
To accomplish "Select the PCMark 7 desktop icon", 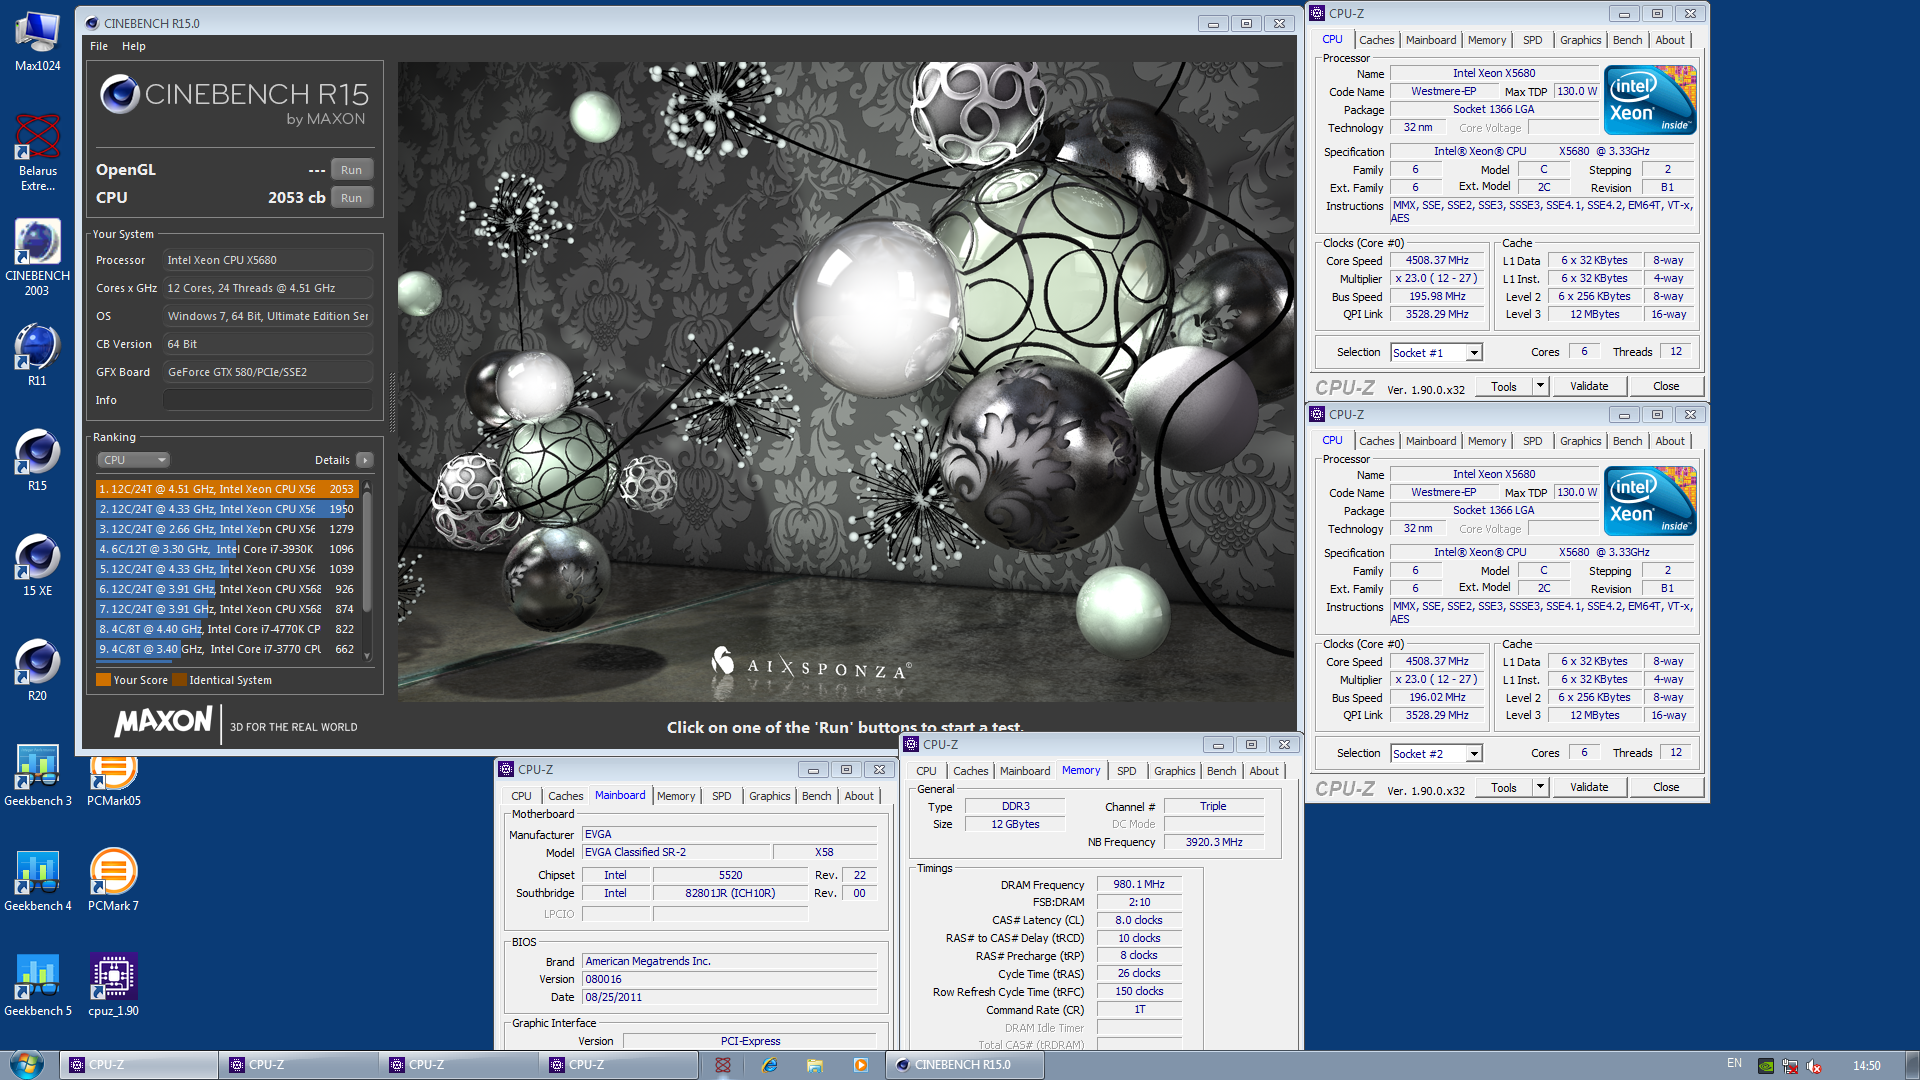I will (113, 880).
